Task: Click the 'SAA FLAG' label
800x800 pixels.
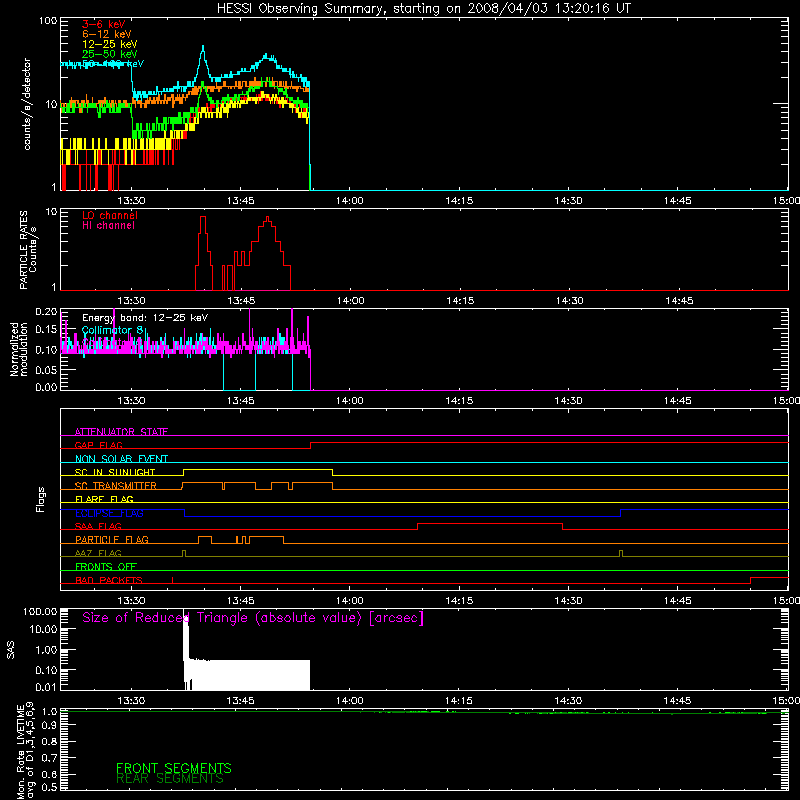Action: pos(98,526)
